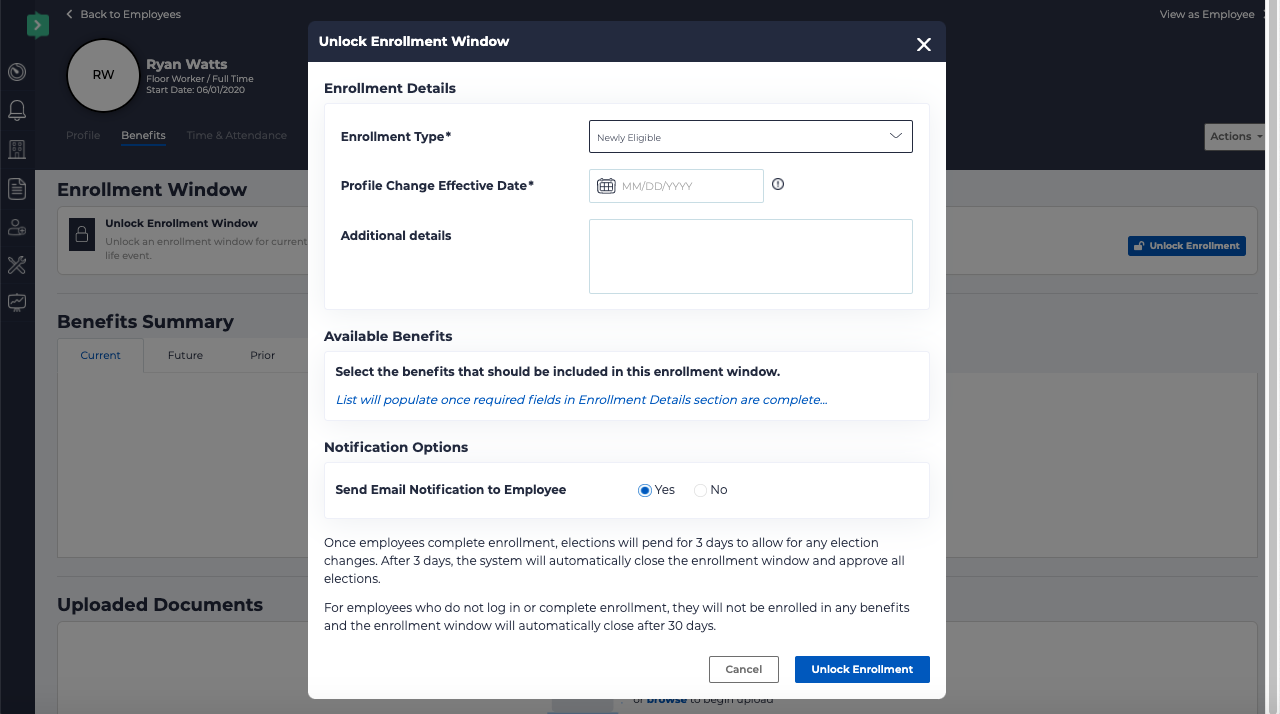The width and height of the screenshot is (1280, 714).
Task: Open the Enrollment Type dropdown
Action: pos(750,136)
